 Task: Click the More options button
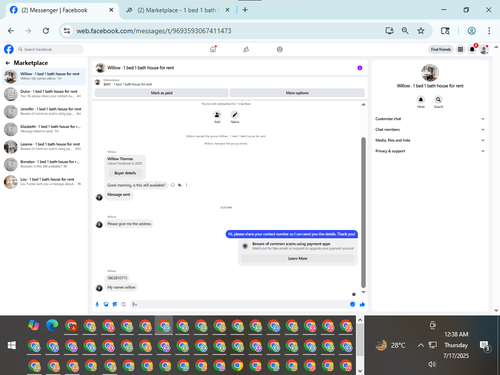pos(297,93)
